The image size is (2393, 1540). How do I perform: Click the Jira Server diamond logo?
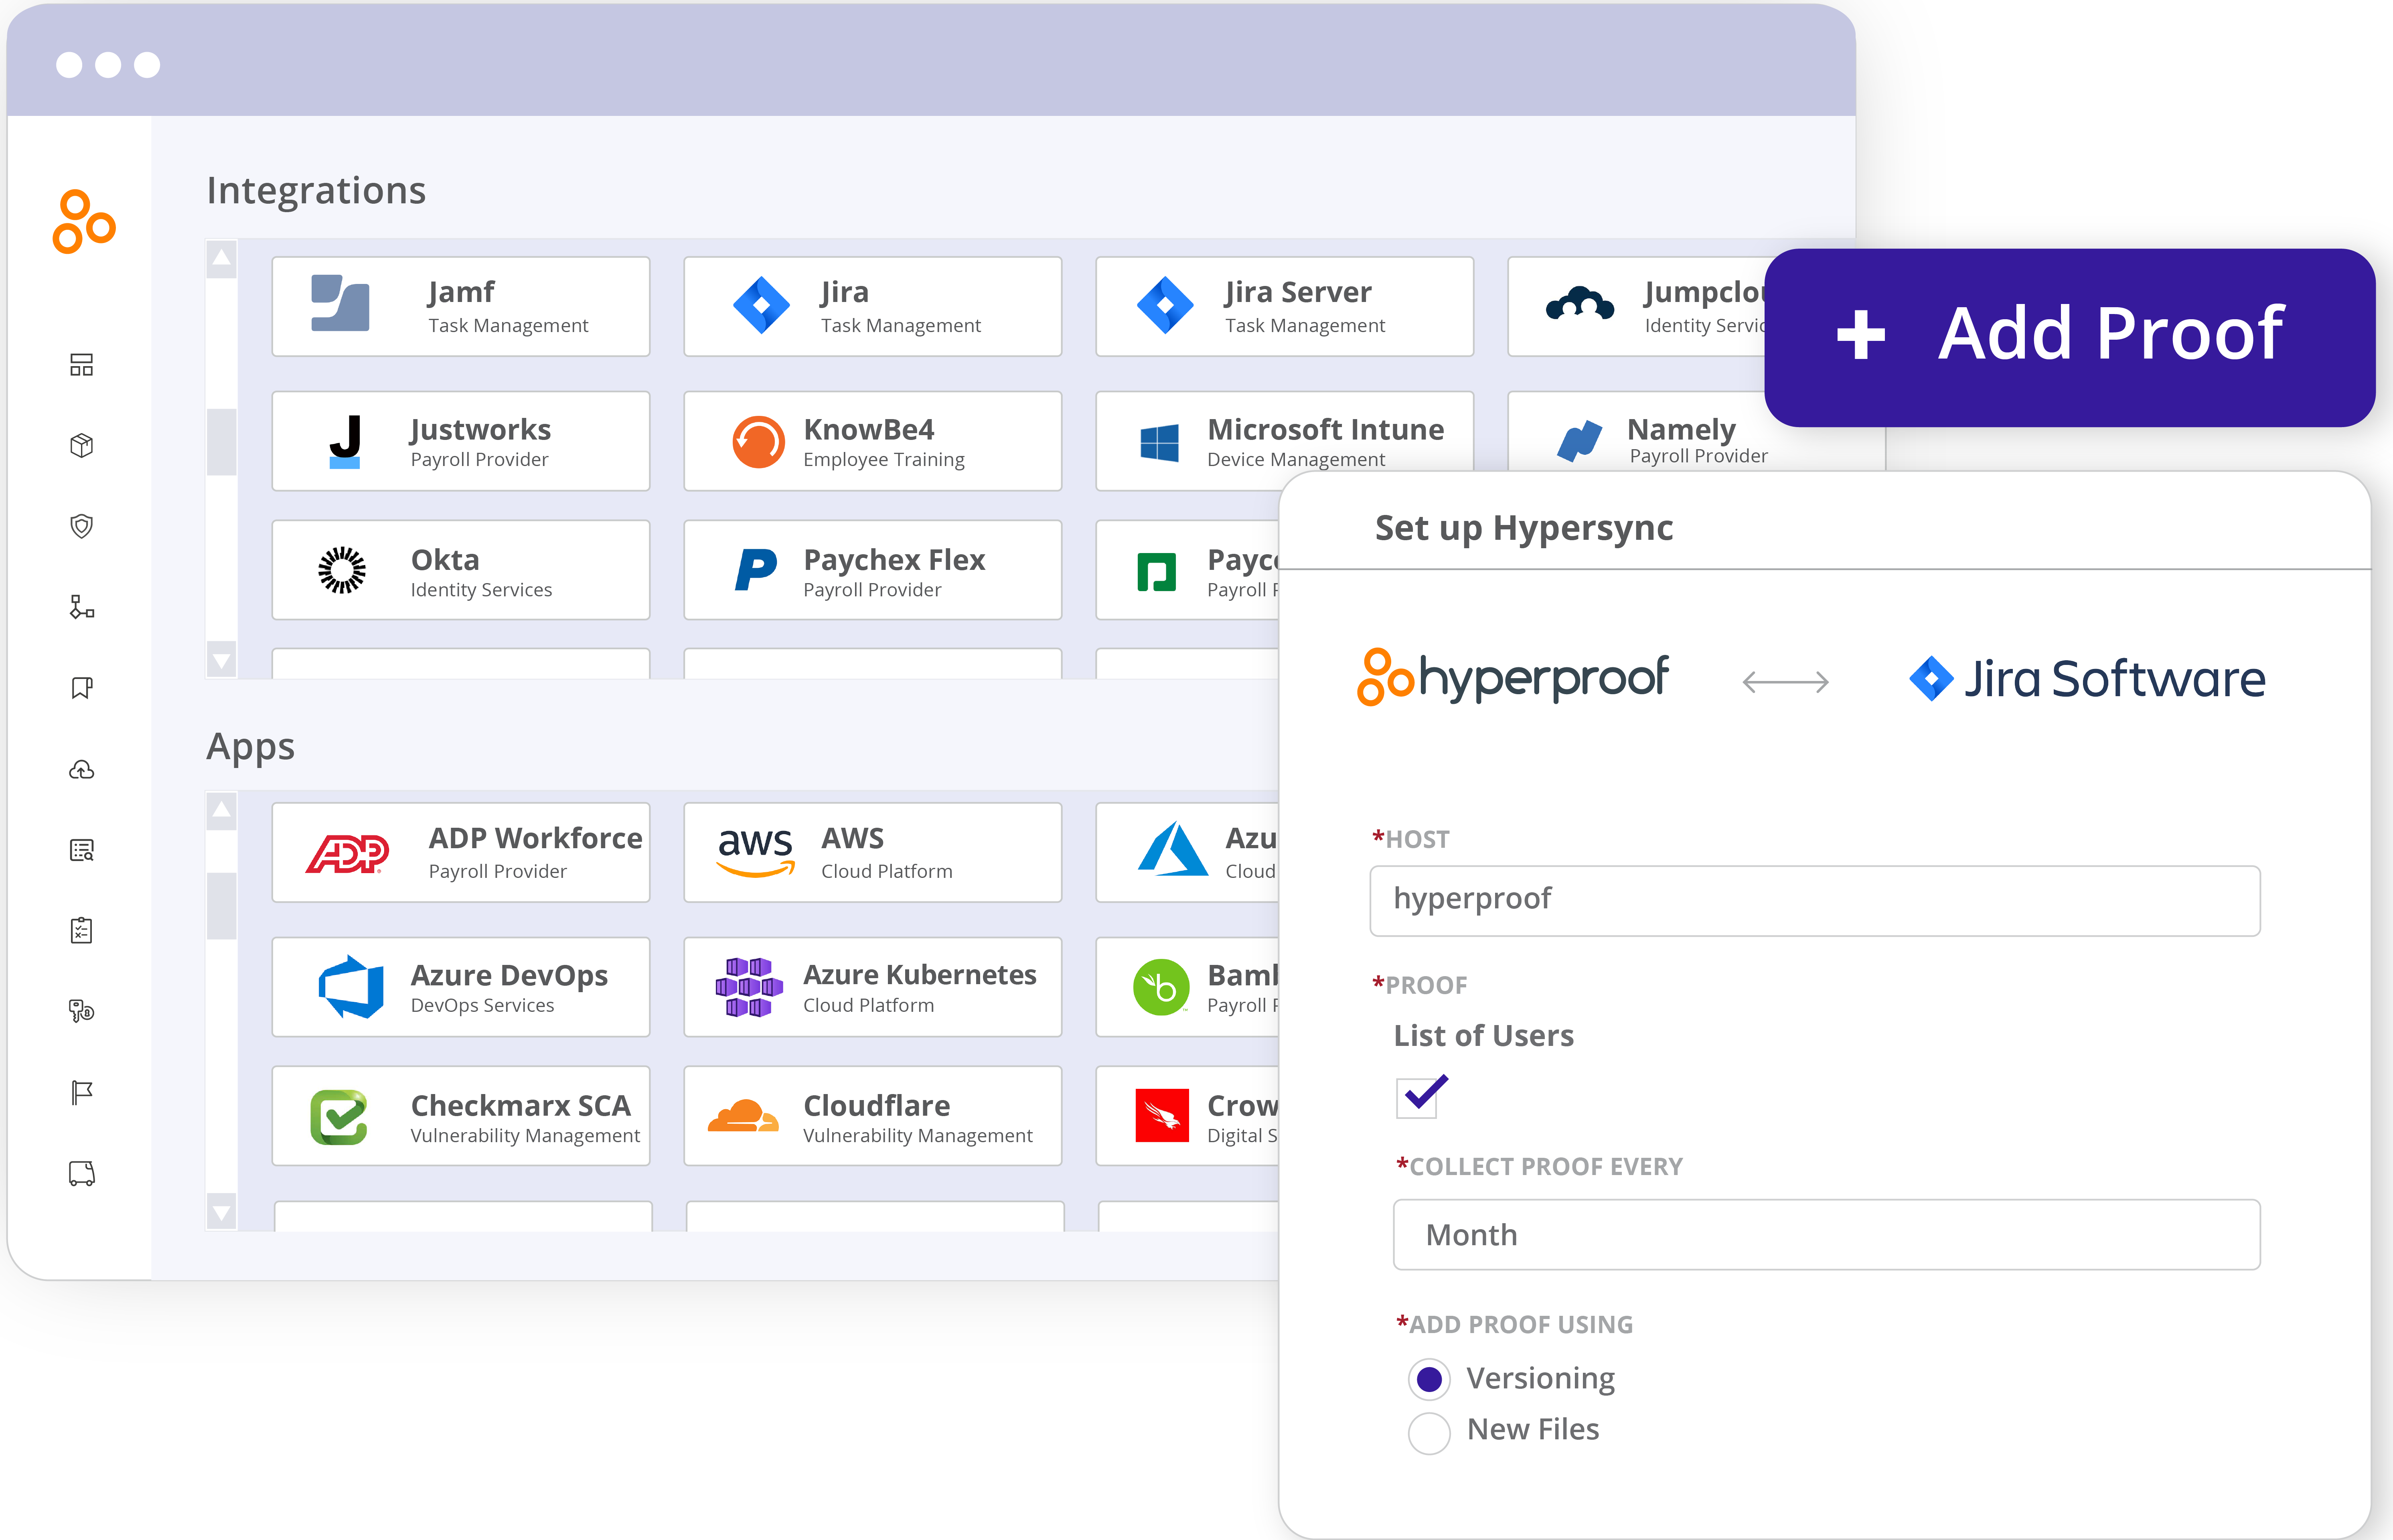(1165, 305)
